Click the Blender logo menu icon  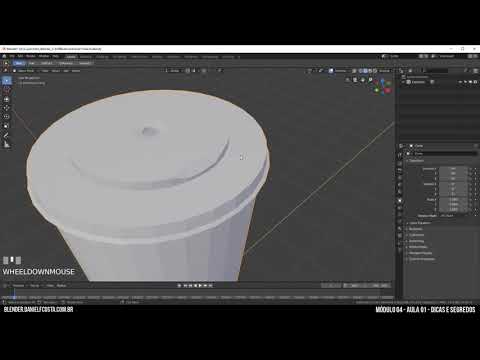4,56
